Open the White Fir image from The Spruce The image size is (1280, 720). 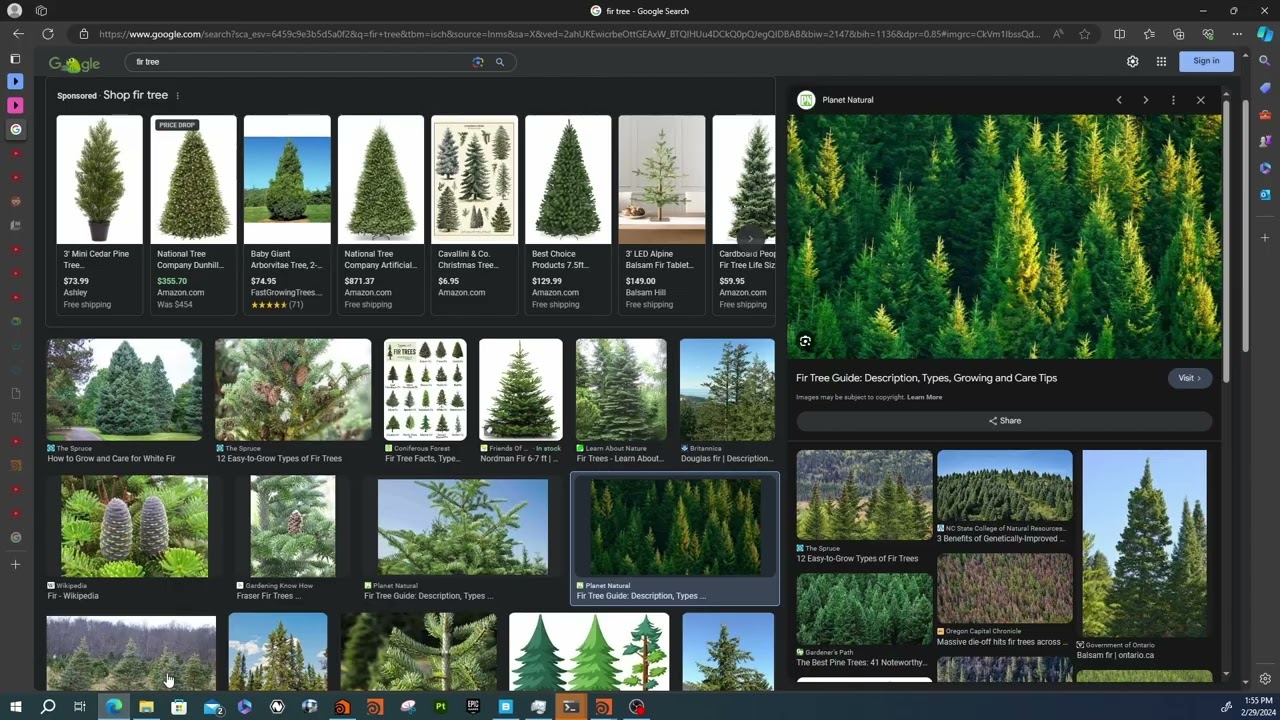pyautogui.click(x=124, y=390)
